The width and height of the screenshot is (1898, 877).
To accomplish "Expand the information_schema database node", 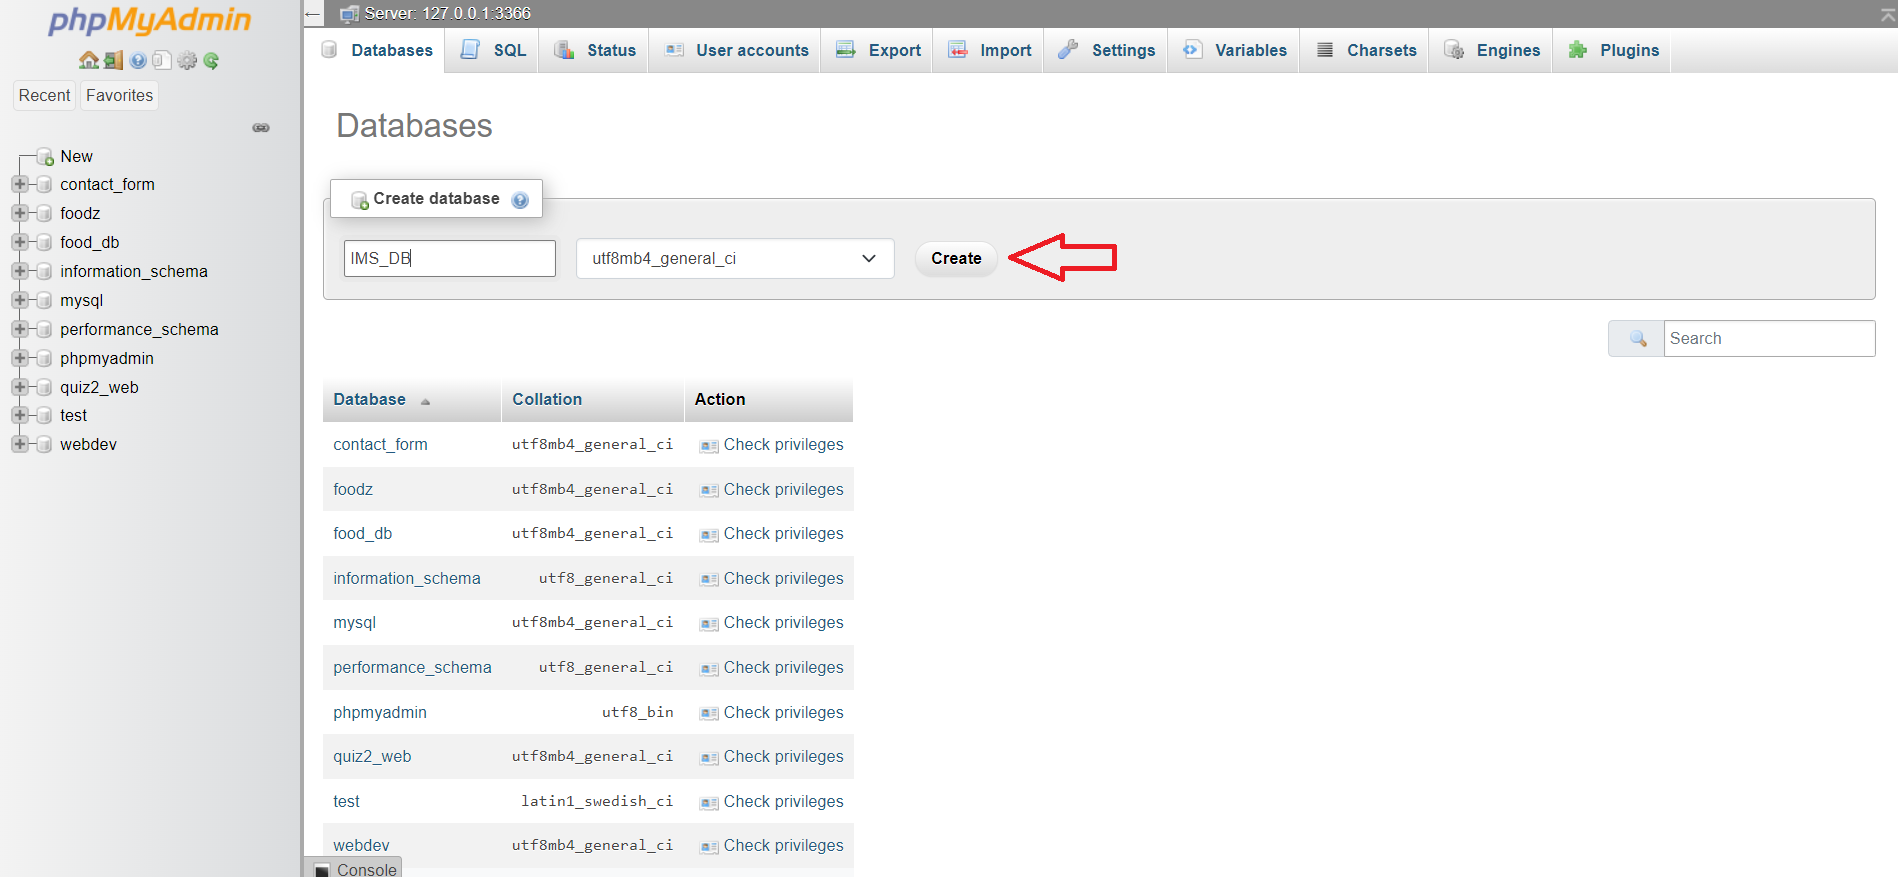I will point(19,271).
